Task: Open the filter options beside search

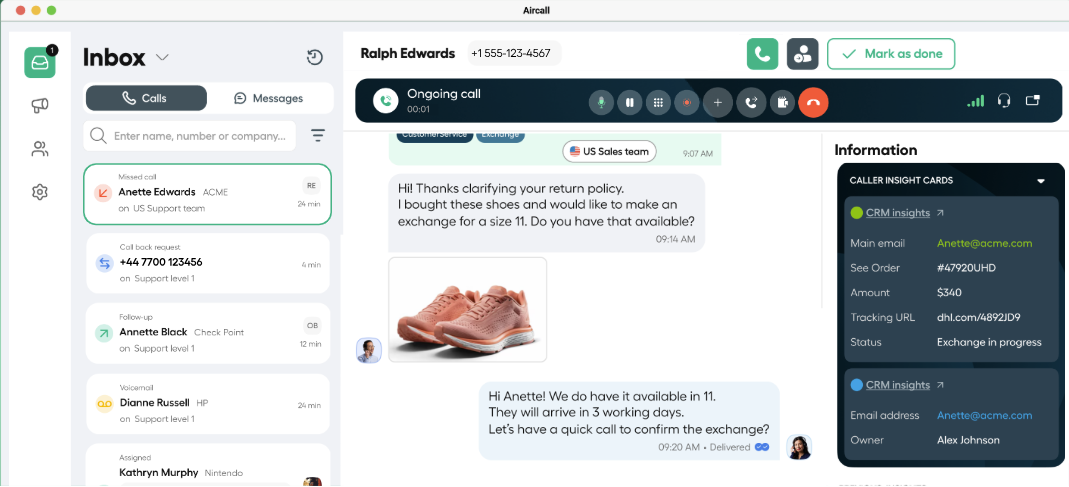Action: [x=318, y=135]
